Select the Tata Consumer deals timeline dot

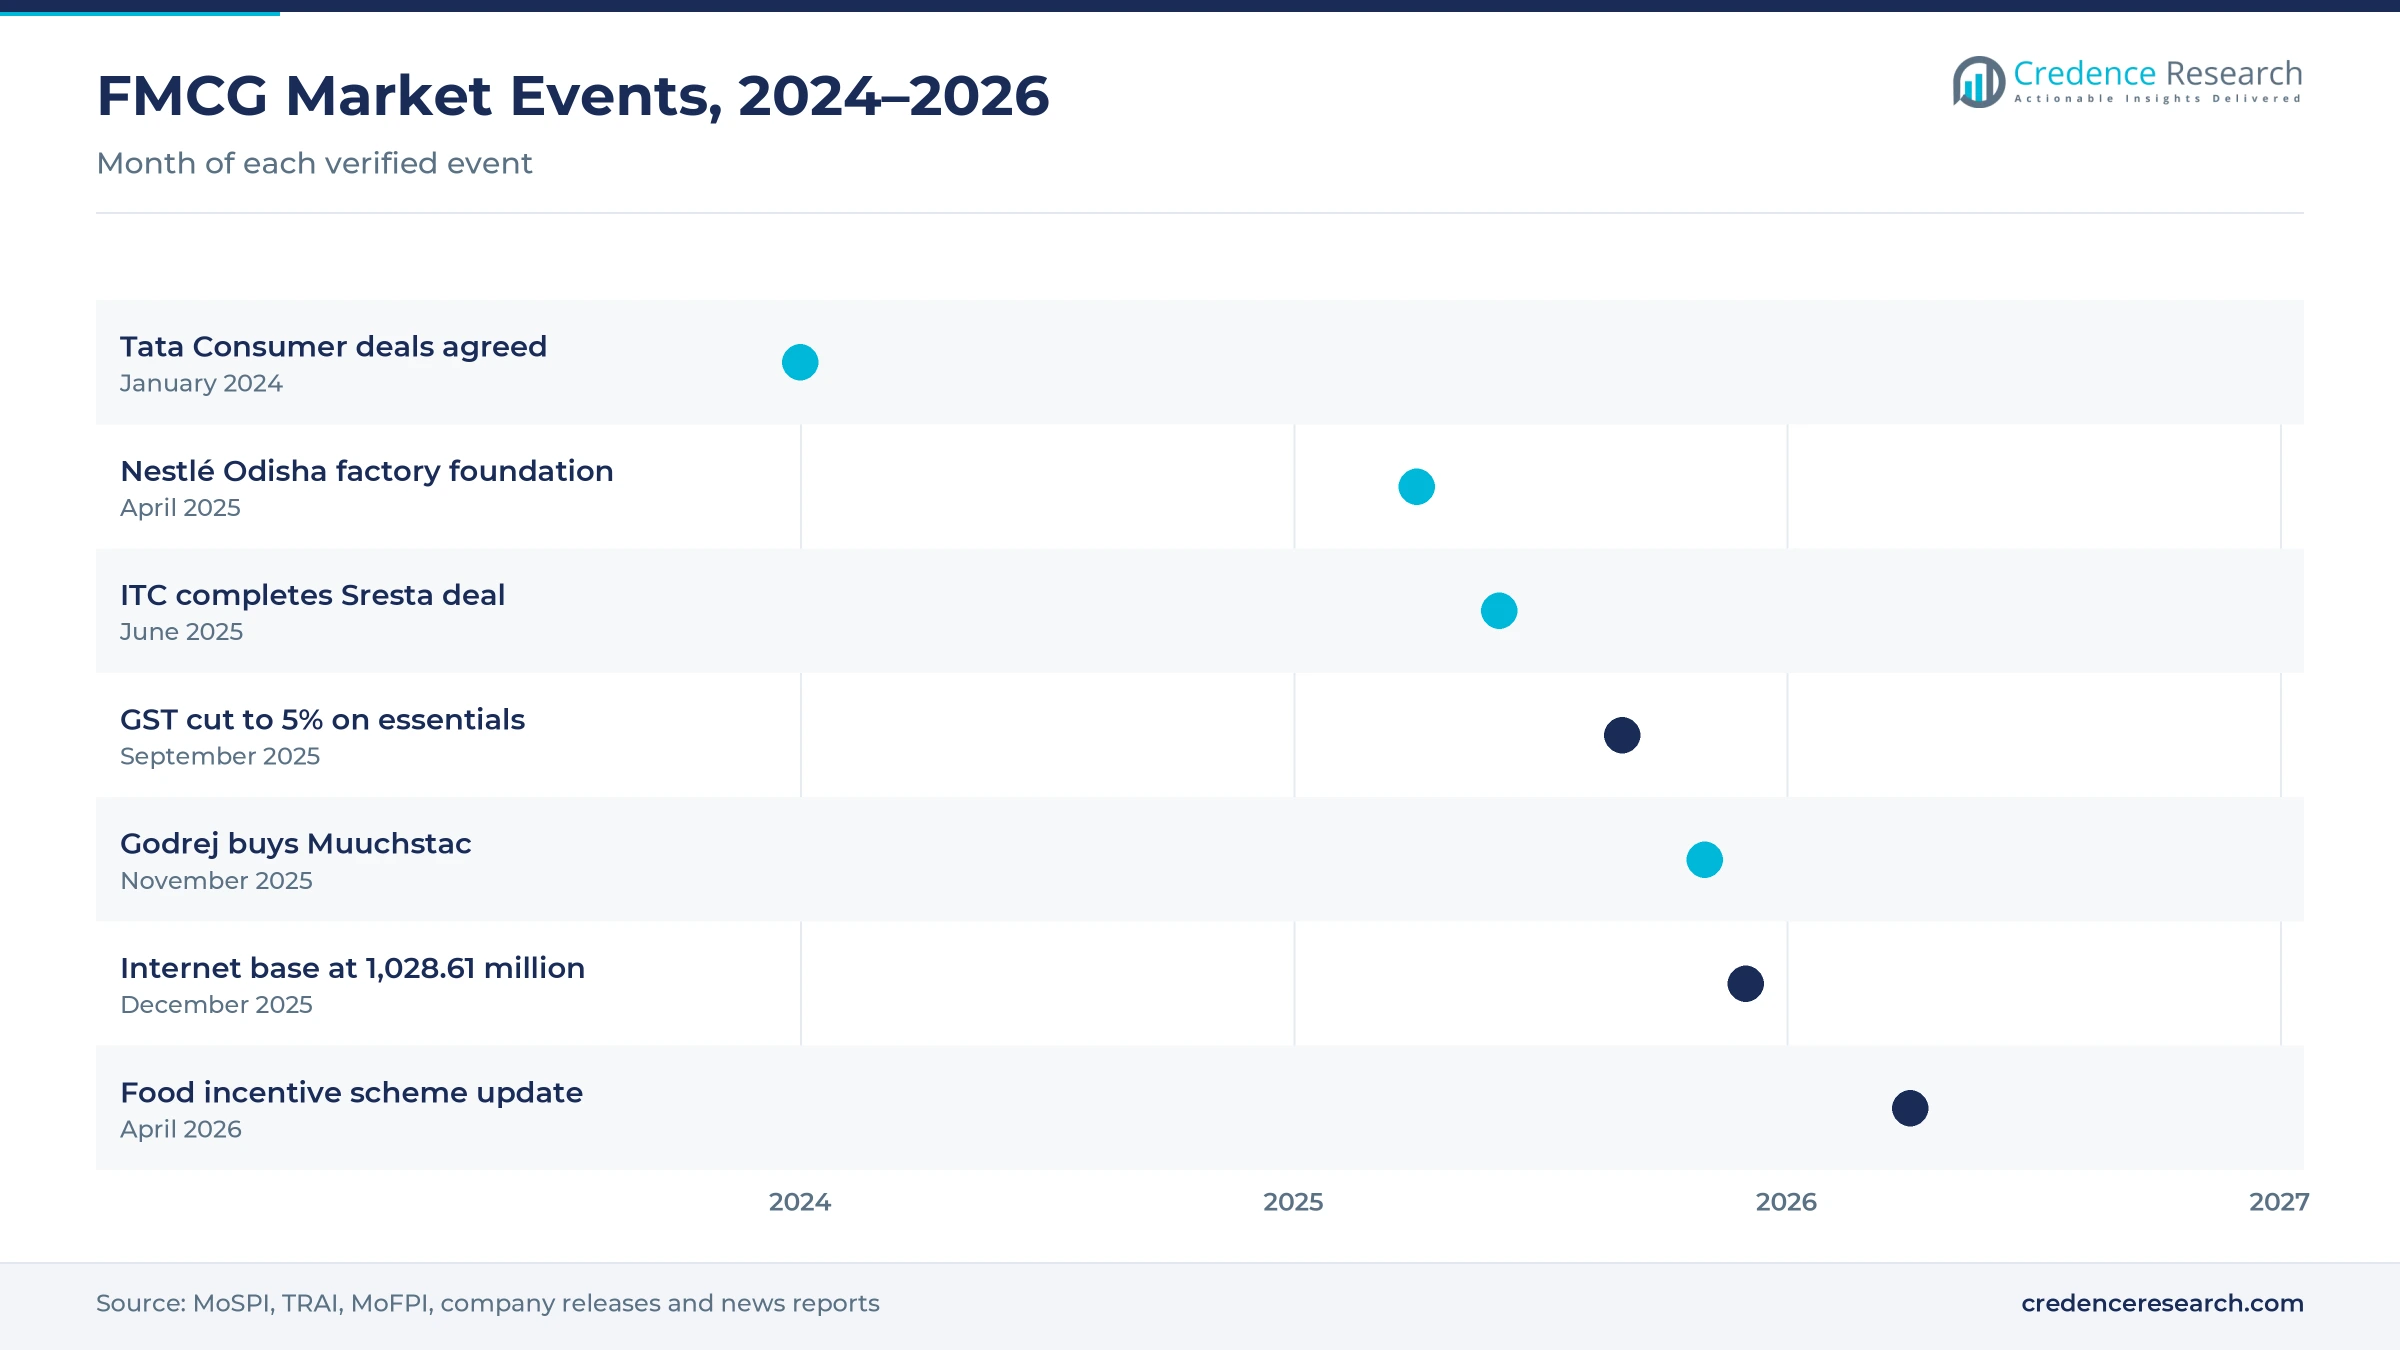pyautogui.click(x=800, y=362)
